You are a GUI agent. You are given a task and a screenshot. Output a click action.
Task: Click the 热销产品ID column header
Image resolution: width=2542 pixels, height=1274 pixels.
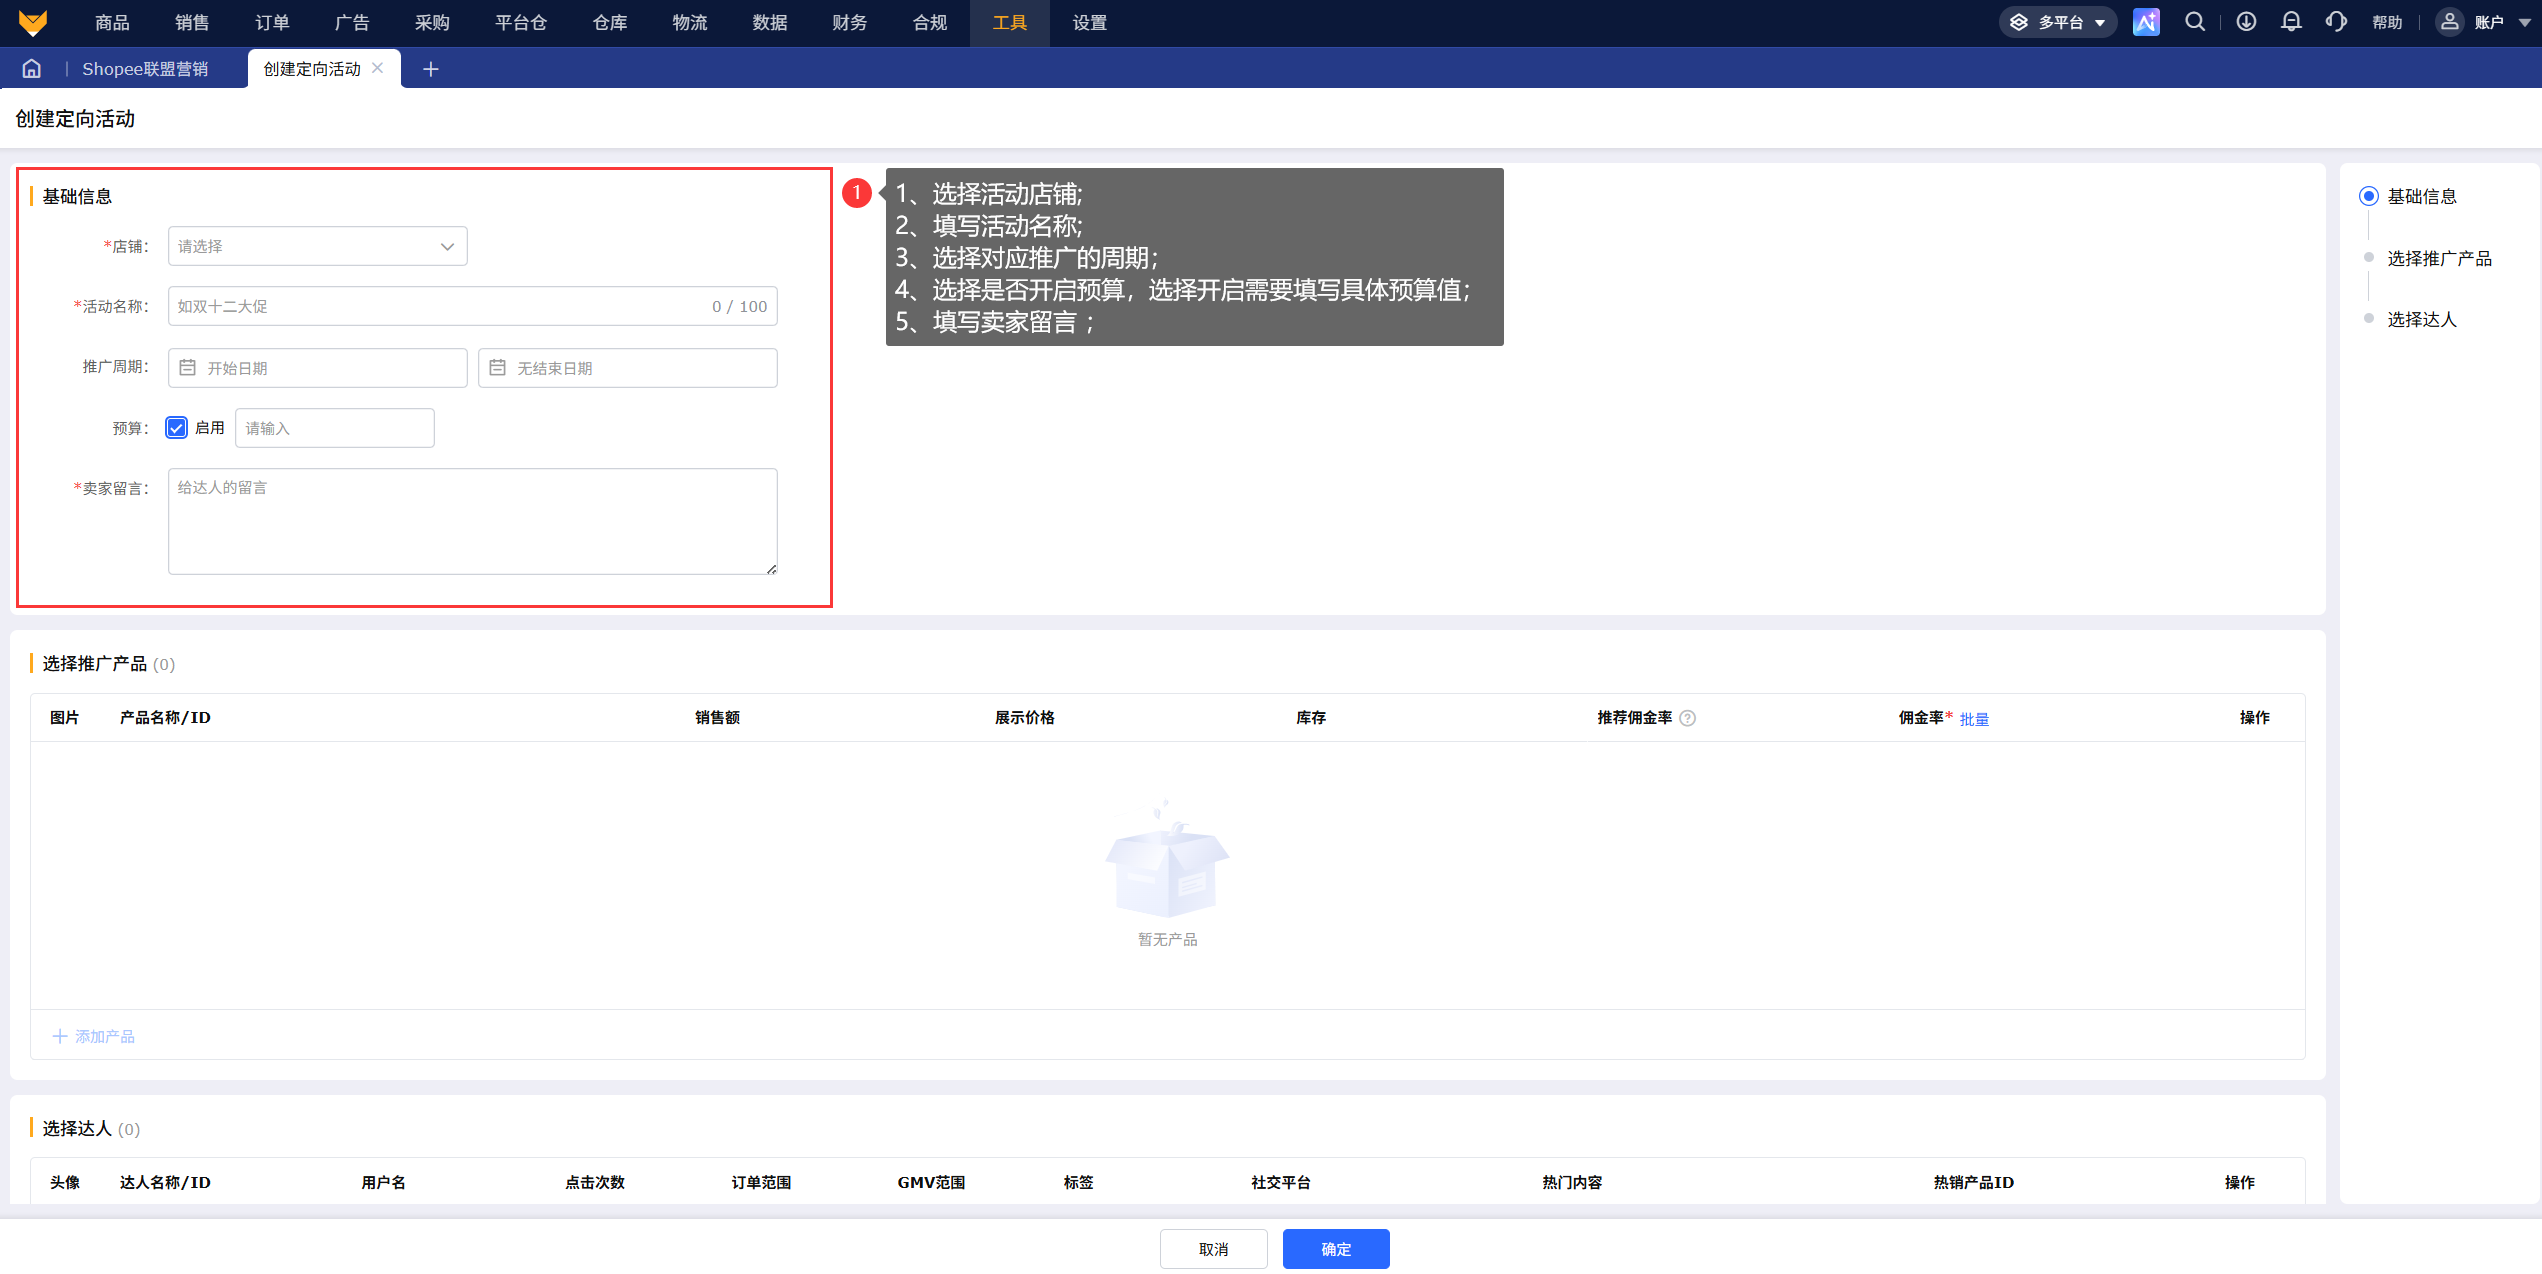(1973, 1182)
